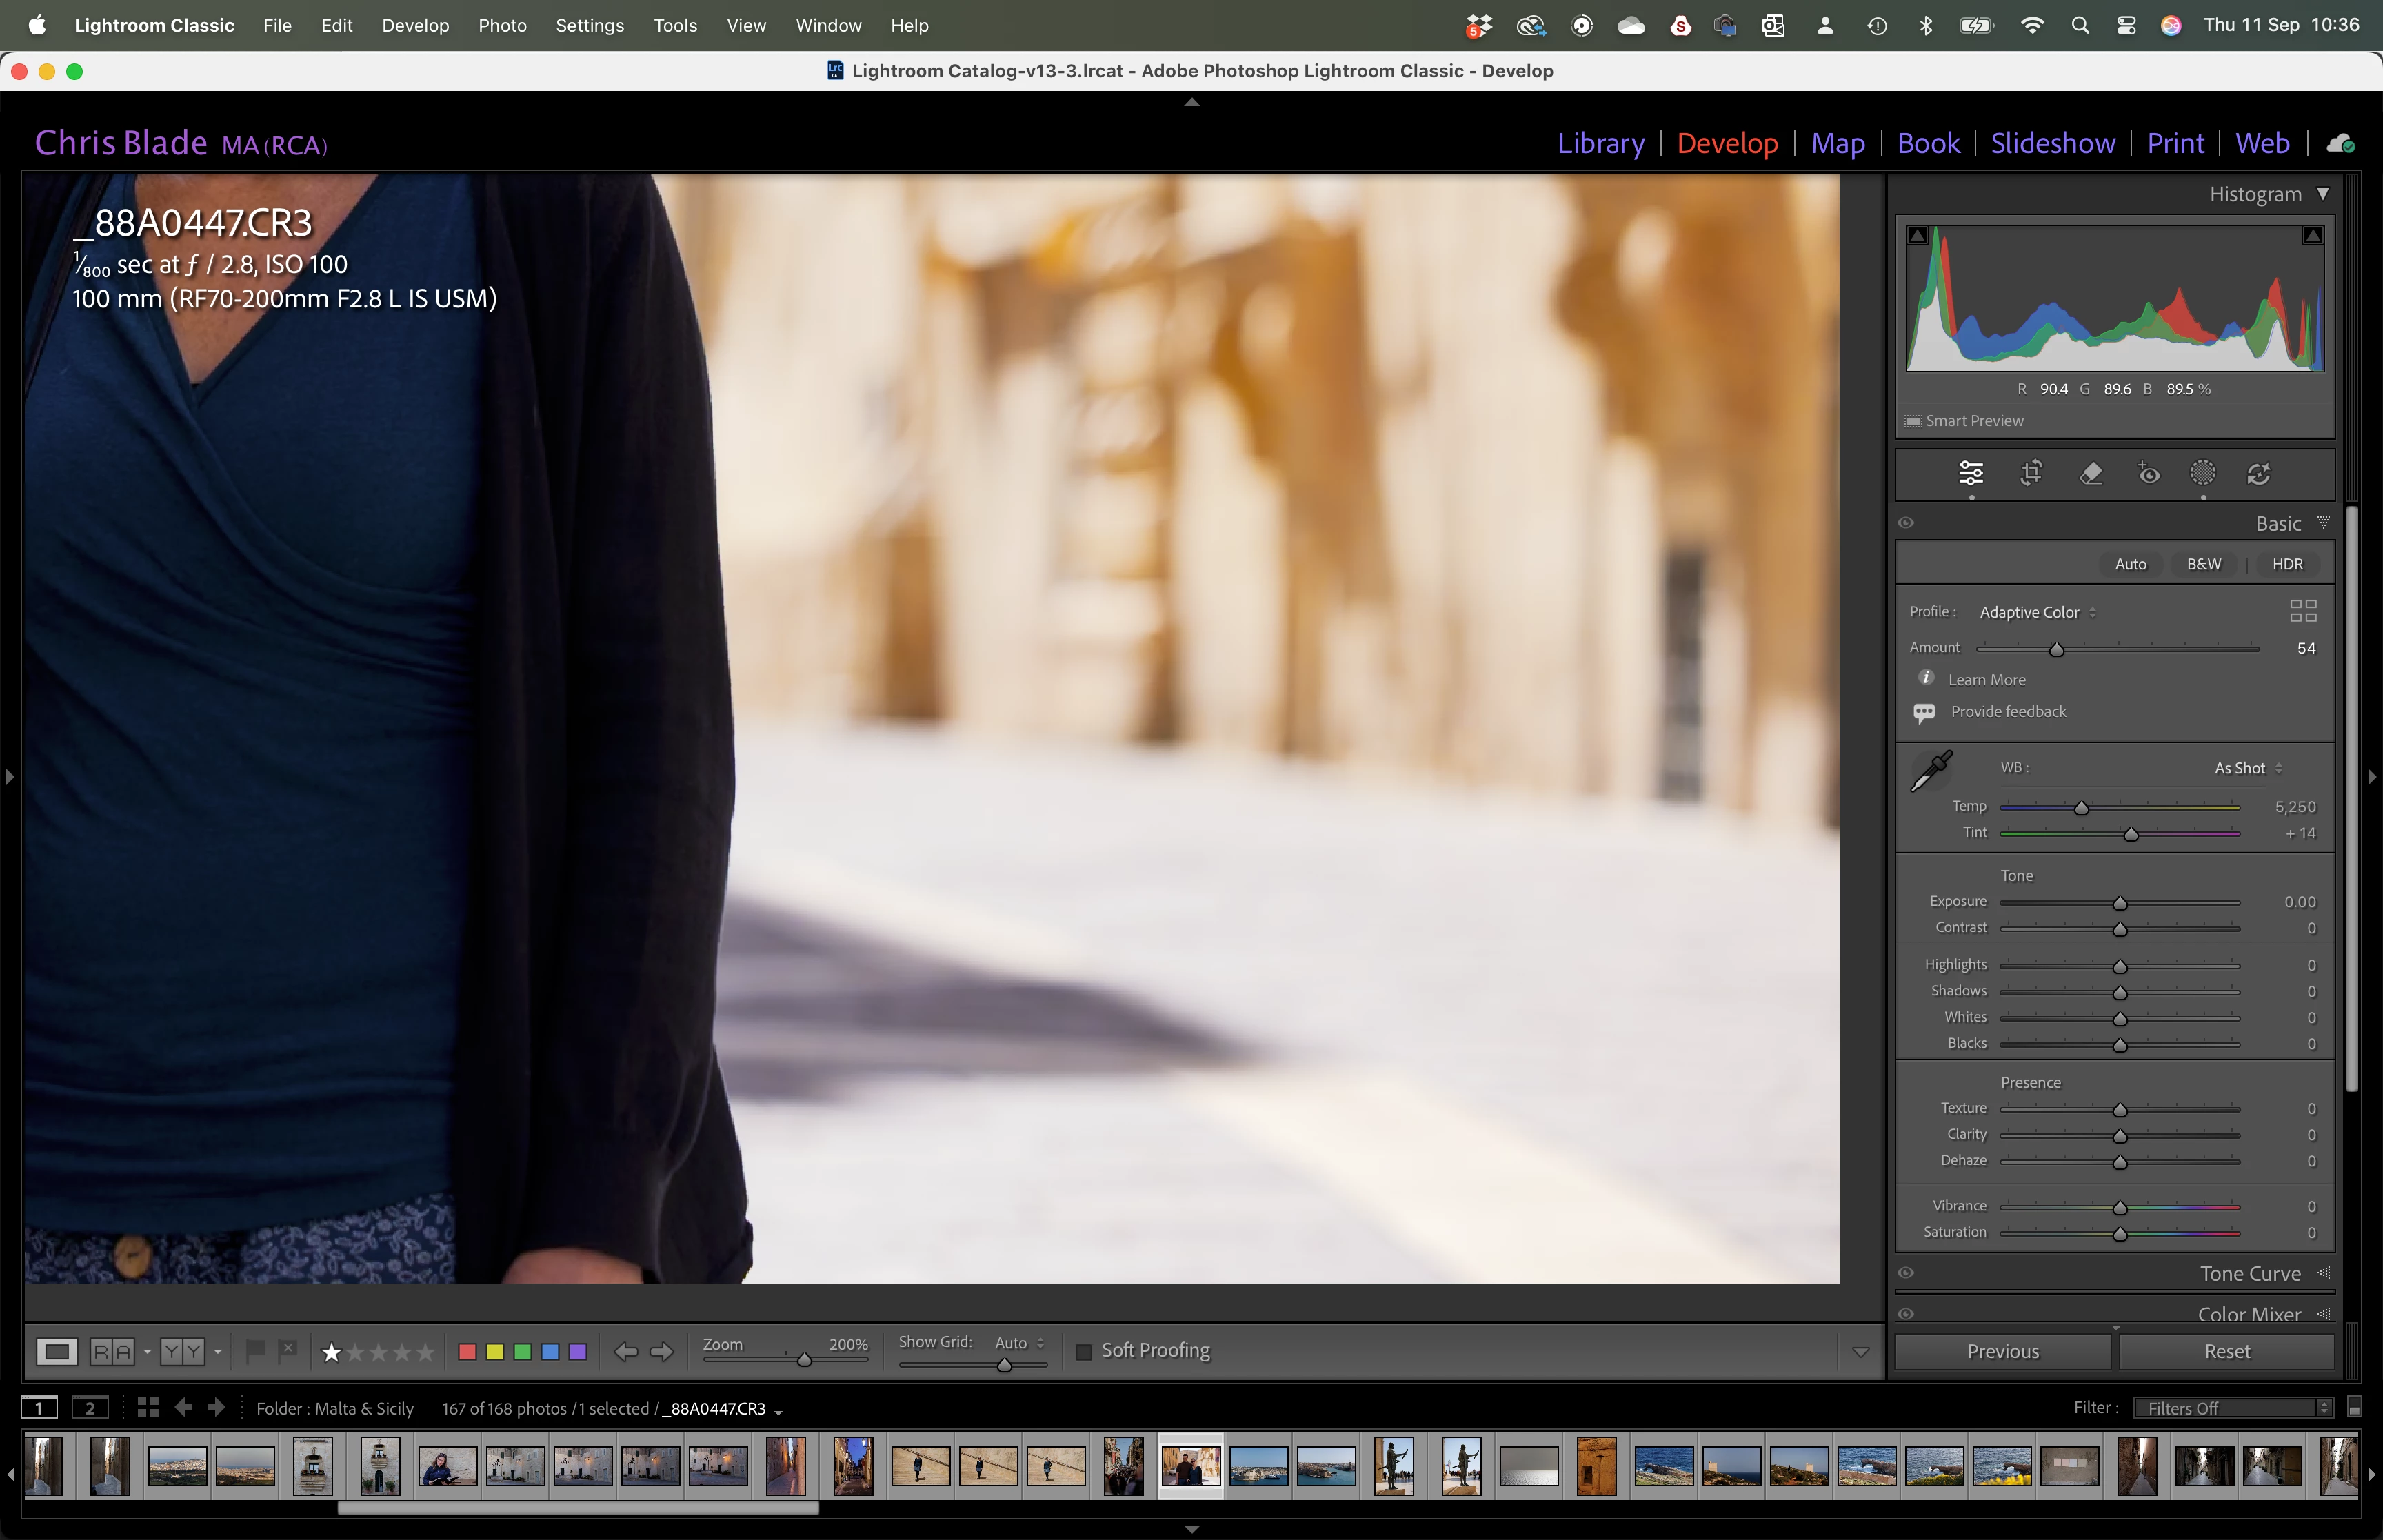Select the Healing eraser tool icon
The width and height of the screenshot is (2383, 1540).
(2090, 473)
